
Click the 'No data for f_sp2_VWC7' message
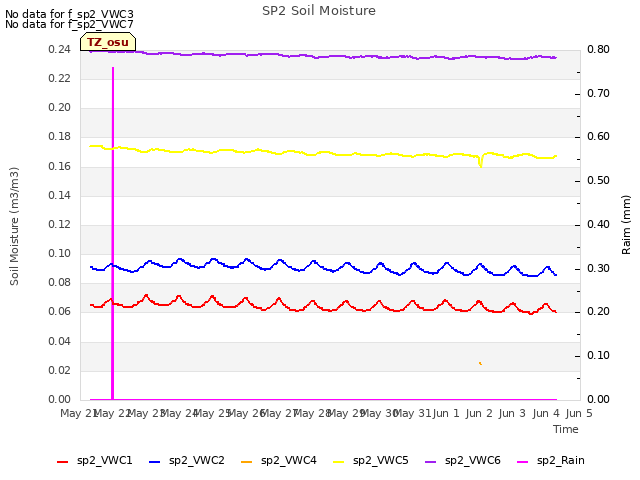pyautogui.click(x=69, y=24)
